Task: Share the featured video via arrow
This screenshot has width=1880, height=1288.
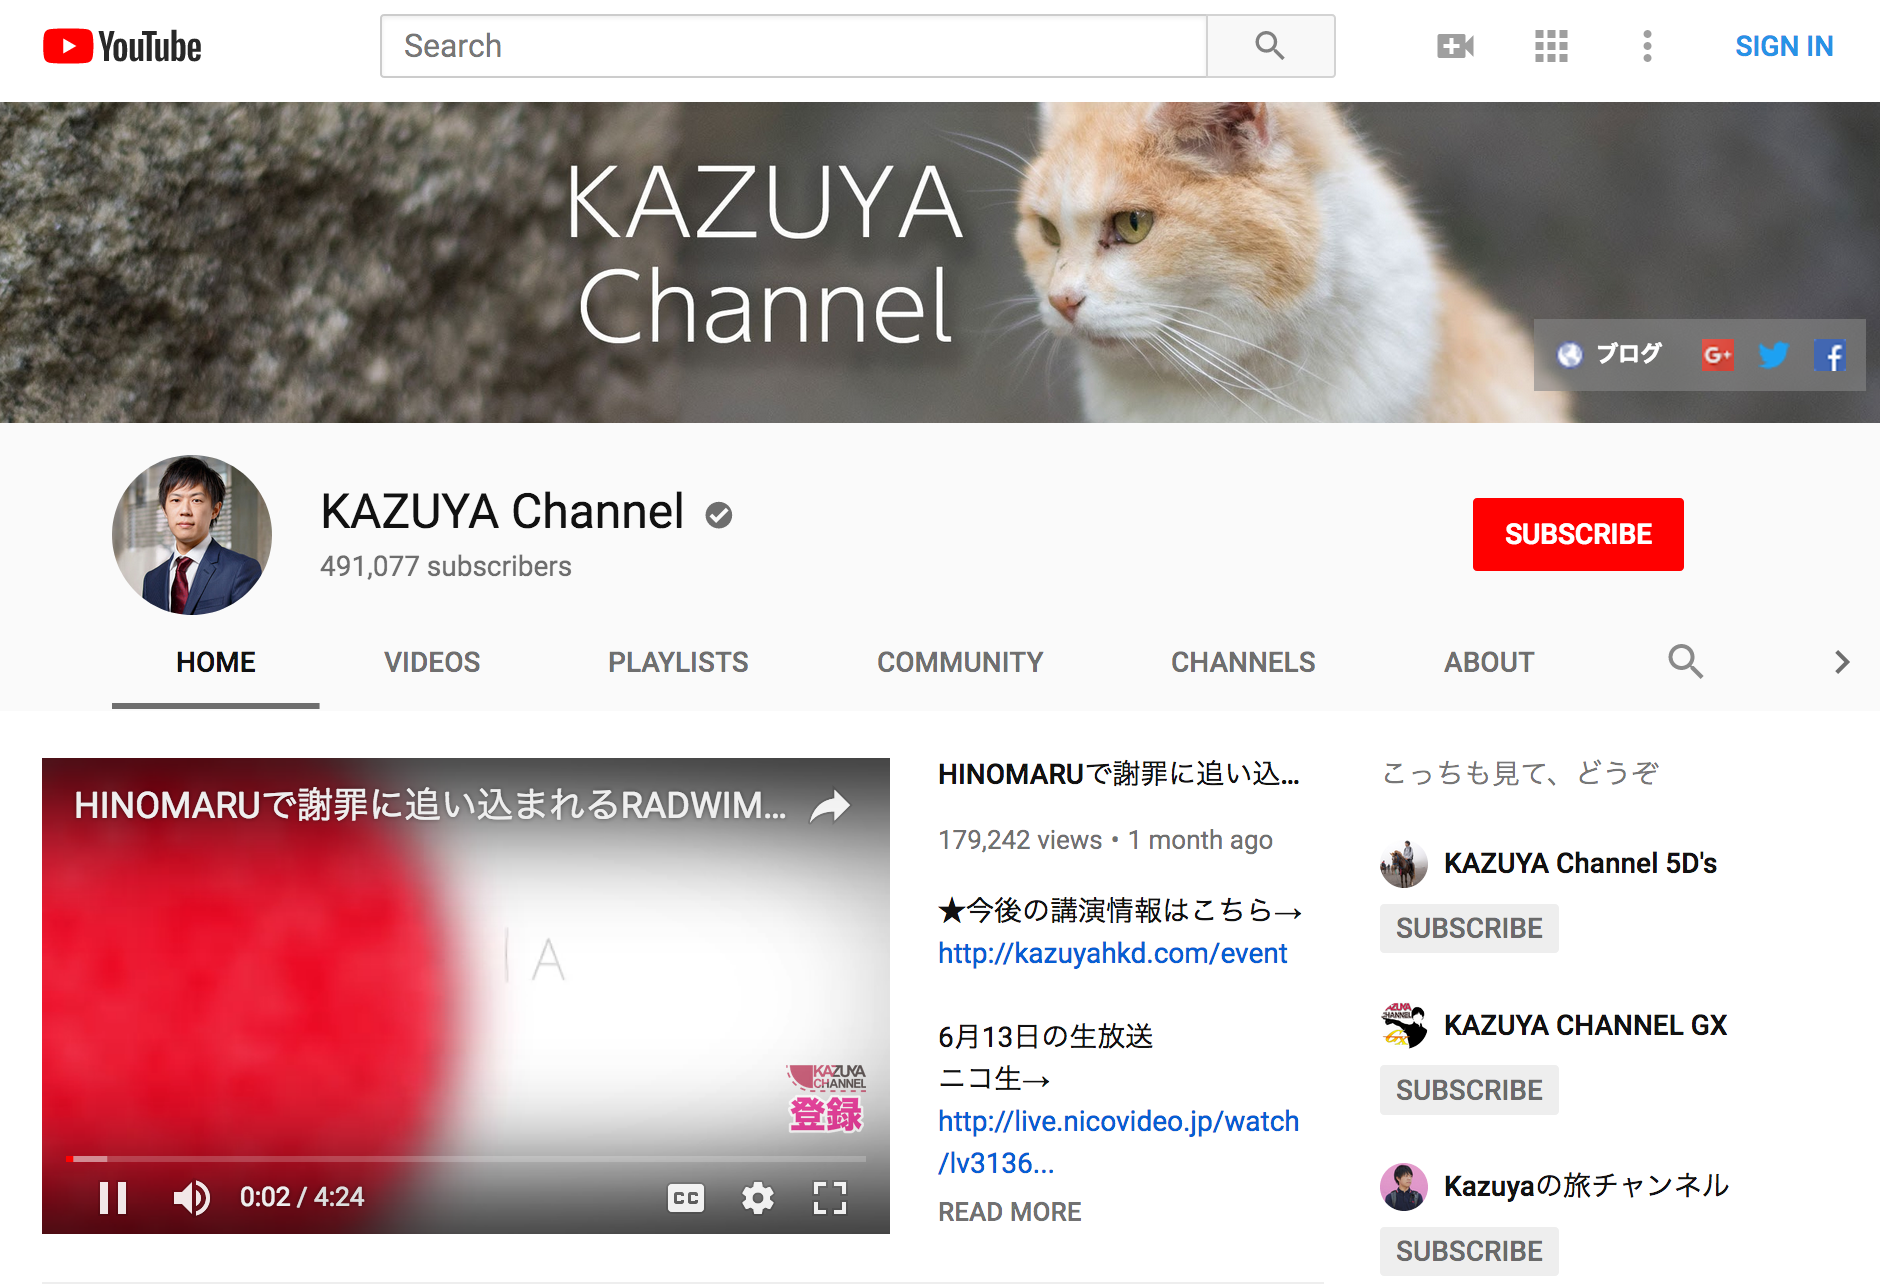Action: (830, 806)
